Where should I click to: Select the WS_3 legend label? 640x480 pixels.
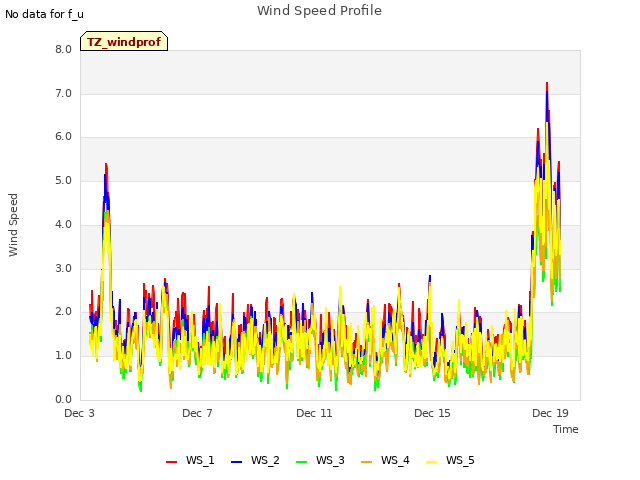[x=330, y=460]
